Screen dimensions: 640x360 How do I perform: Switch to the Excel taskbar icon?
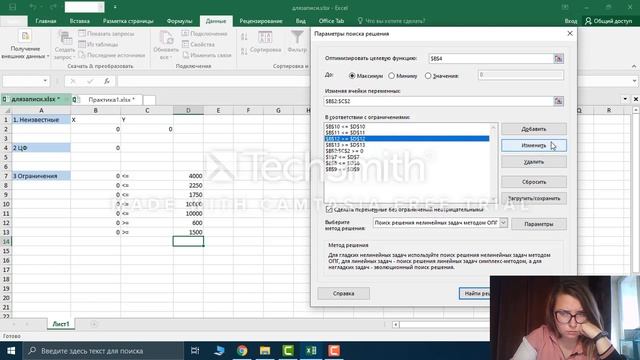coord(311,351)
